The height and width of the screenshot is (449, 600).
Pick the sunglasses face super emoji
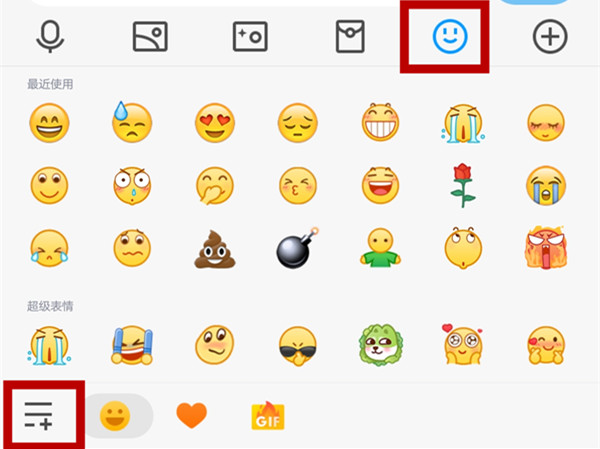click(x=298, y=346)
